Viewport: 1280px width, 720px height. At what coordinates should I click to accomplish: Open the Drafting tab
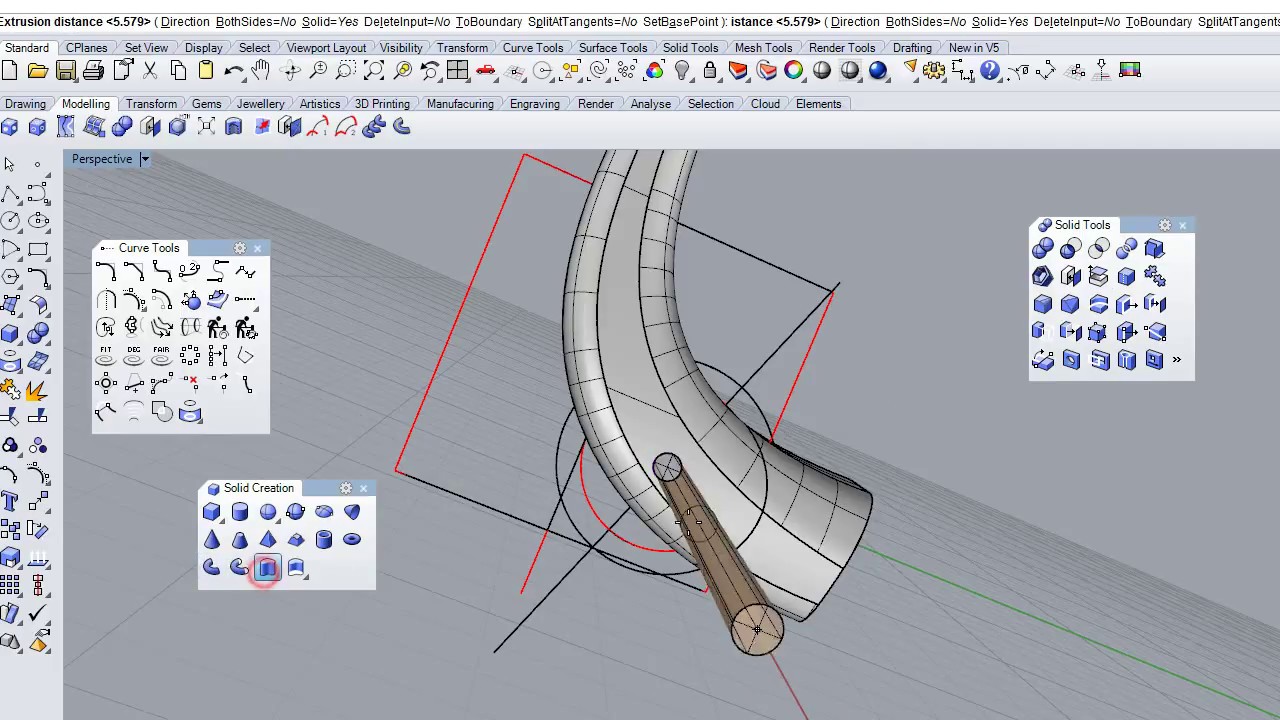click(912, 47)
